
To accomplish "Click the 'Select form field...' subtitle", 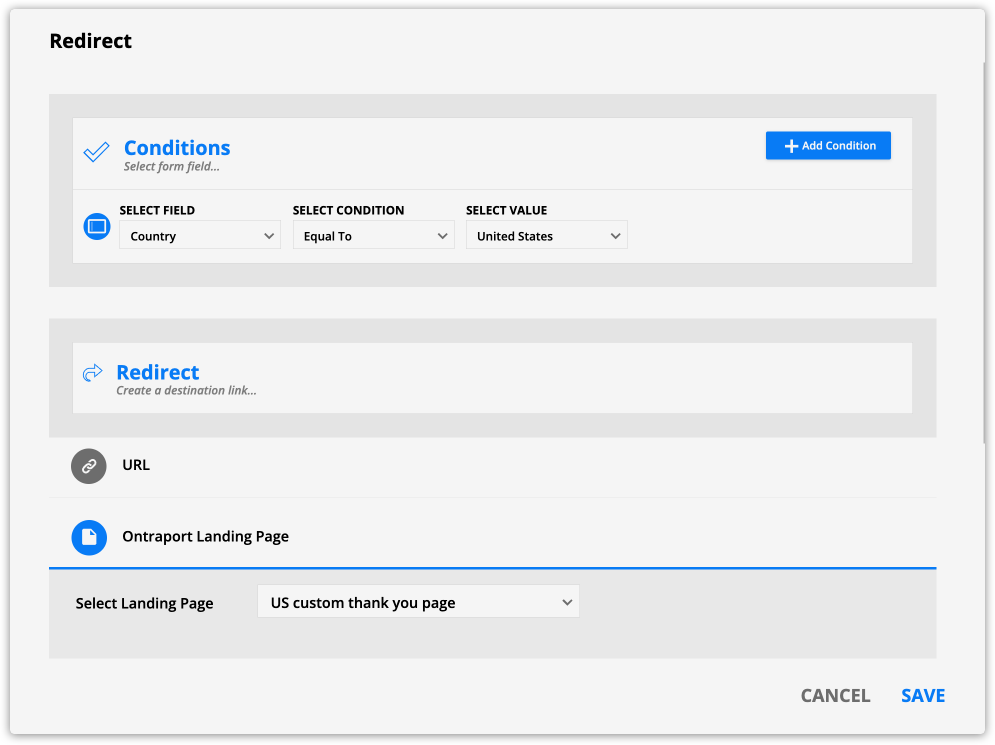I will (171, 167).
